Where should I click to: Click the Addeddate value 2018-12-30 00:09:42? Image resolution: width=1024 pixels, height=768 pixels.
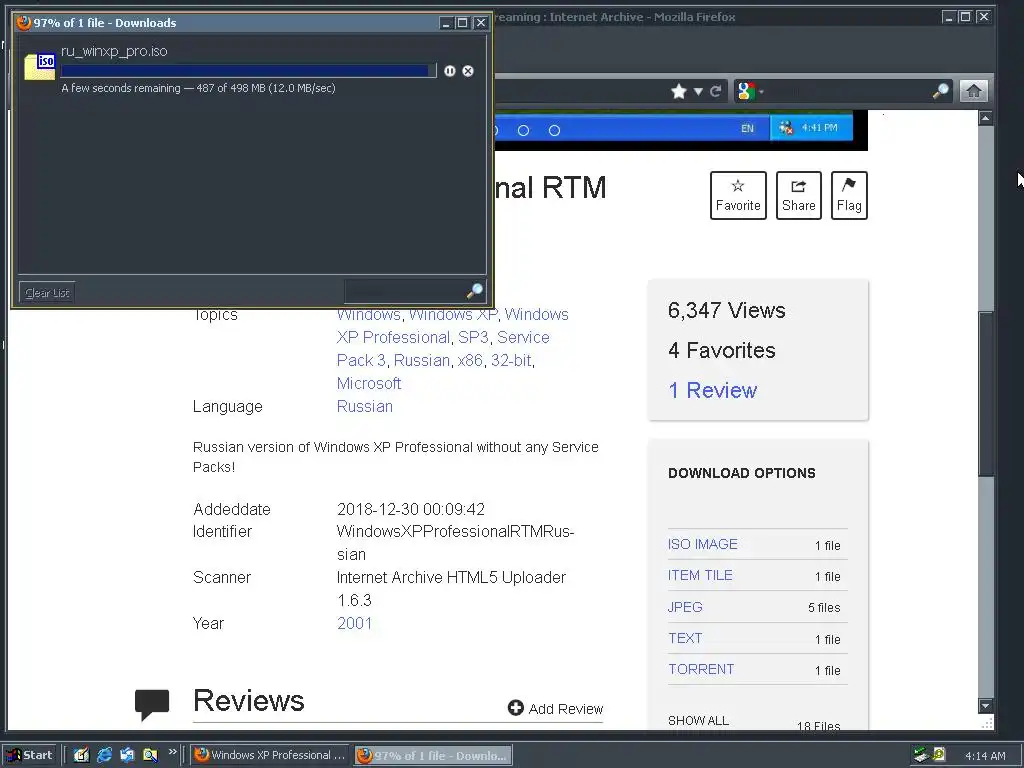[x=411, y=509]
